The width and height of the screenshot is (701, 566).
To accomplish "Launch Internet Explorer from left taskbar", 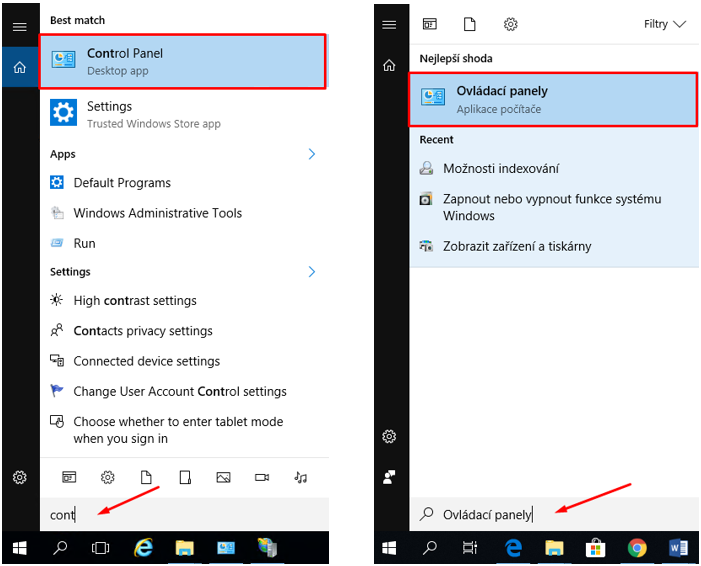I will 143,548.
